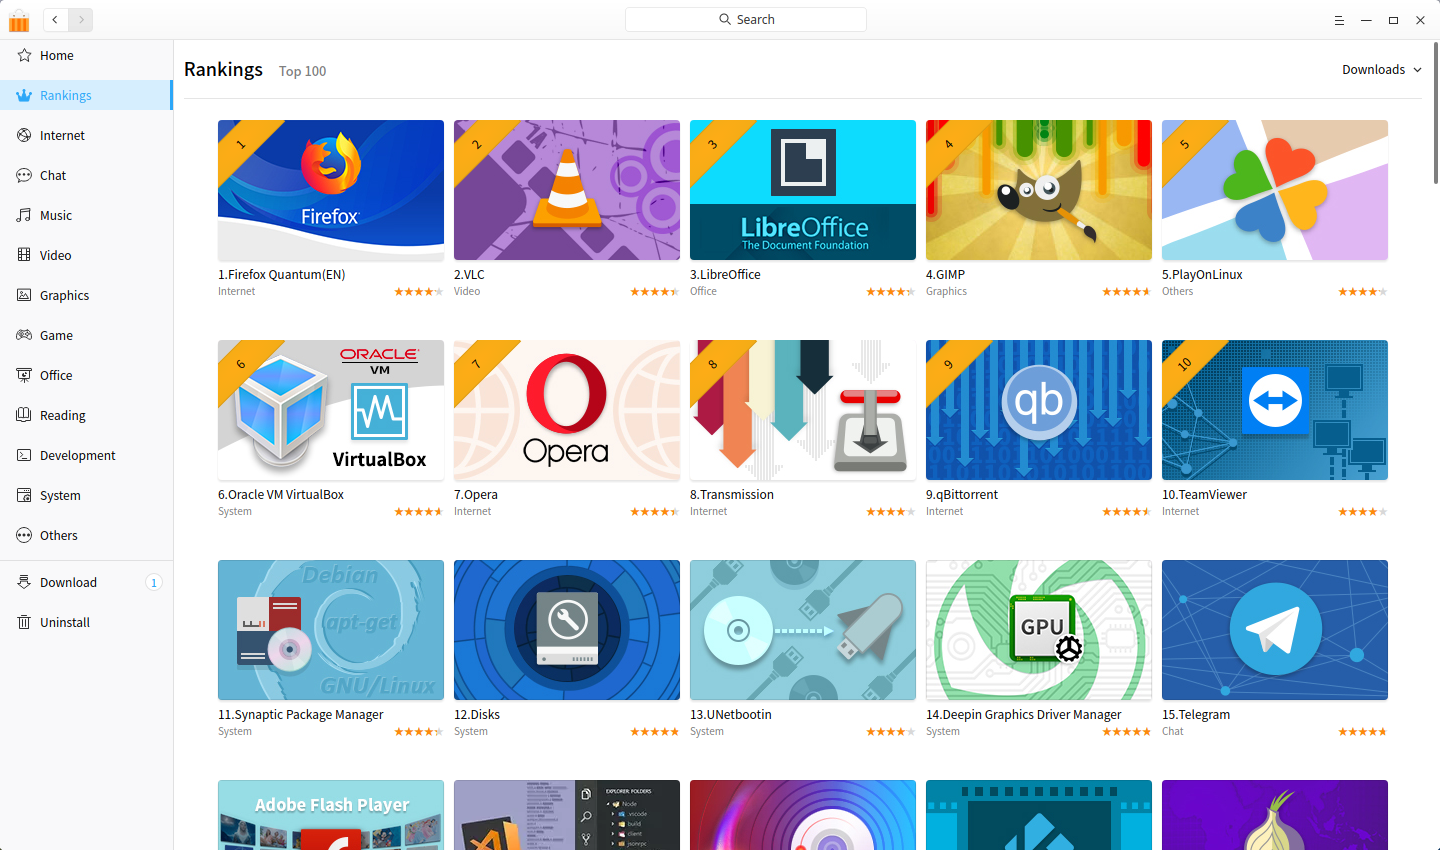
Task: Go forward with the right arrow button
Action: coord(81,19)
